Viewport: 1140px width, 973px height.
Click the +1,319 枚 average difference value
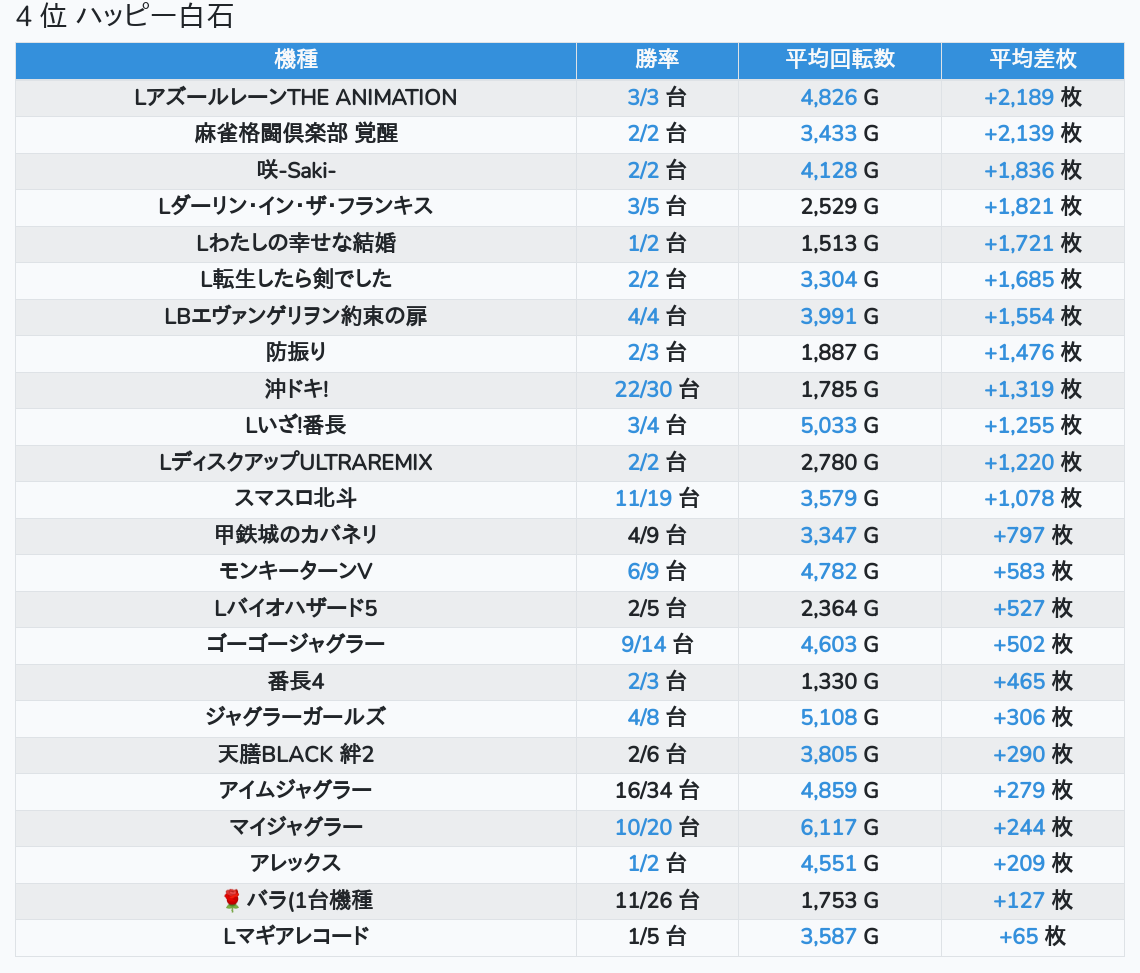pos(1033,389)
